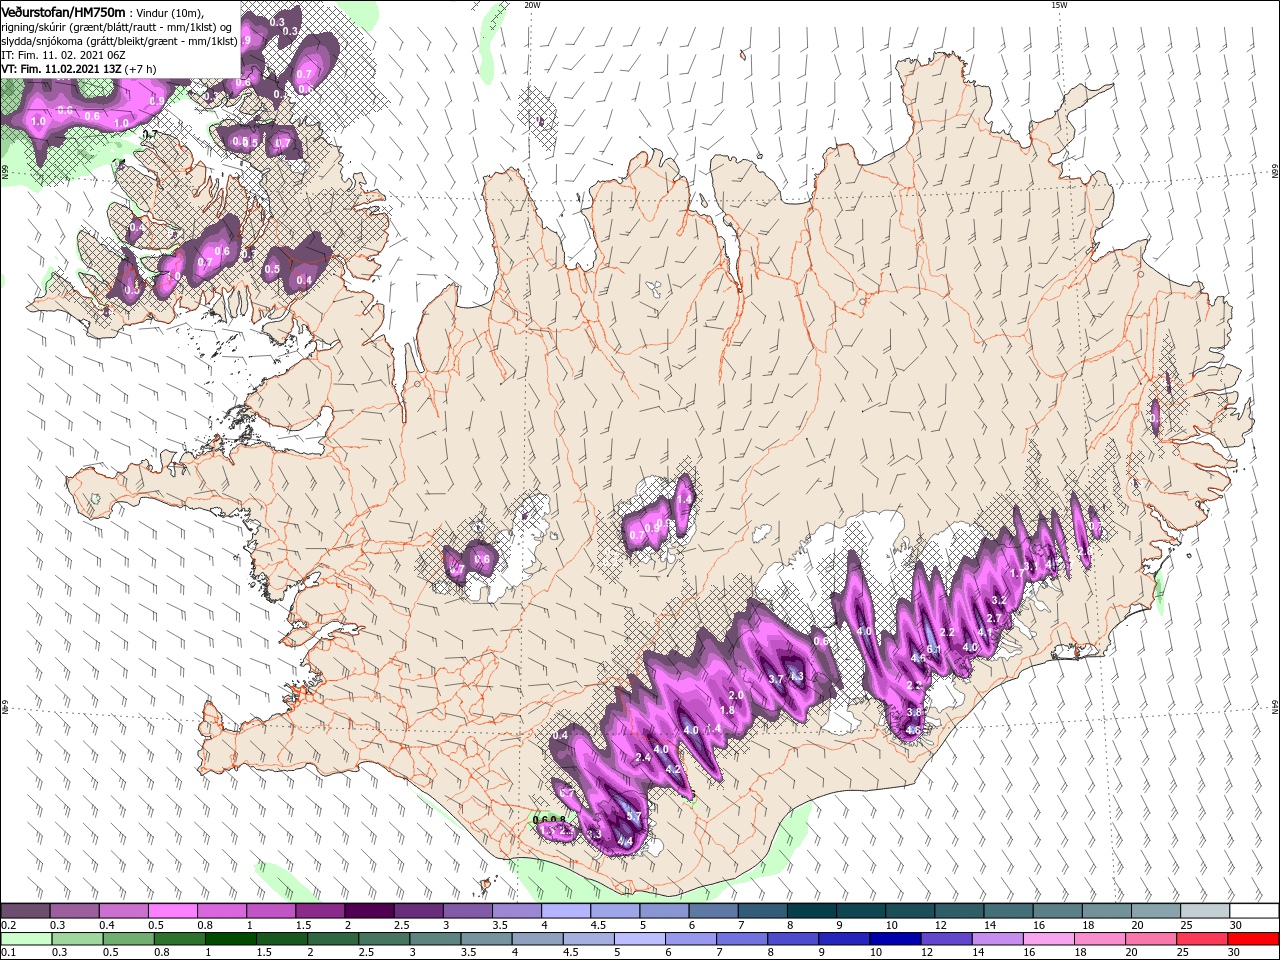Click the 3.2 precipitation value

(x=998, y=600)
